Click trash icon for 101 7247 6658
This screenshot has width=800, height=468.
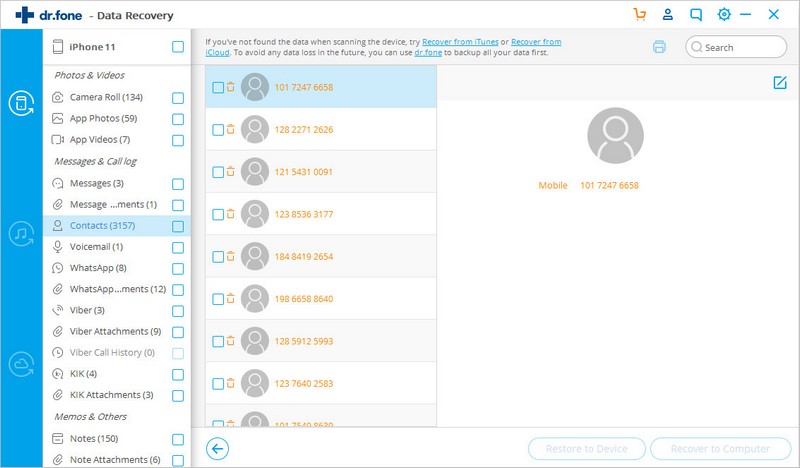coord(231,87)
